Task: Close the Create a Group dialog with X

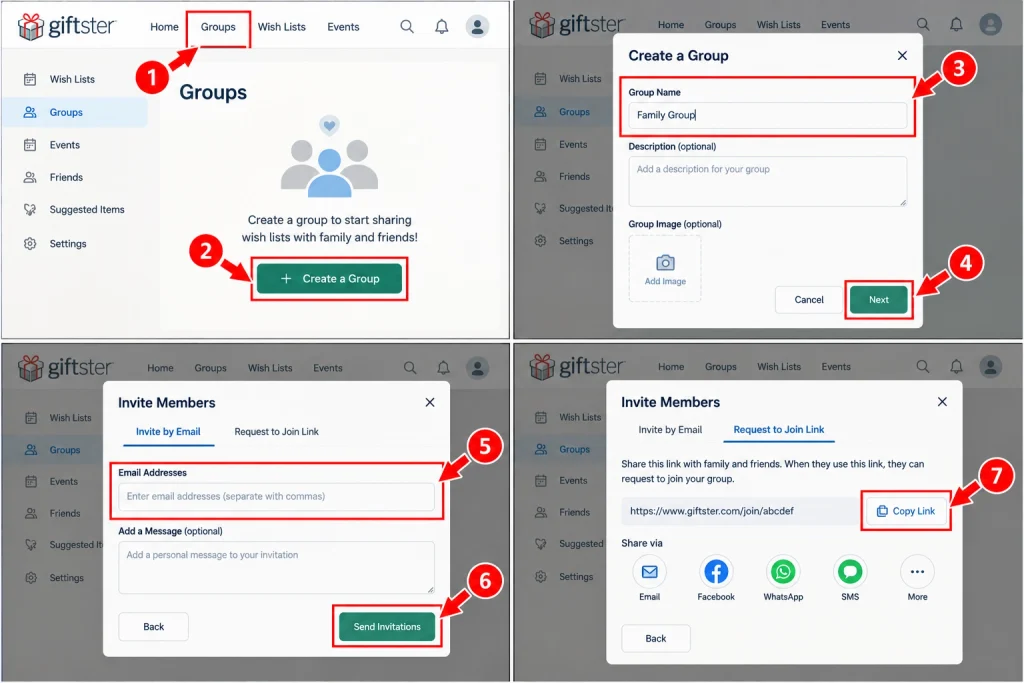Action: [x=902, y=56]
